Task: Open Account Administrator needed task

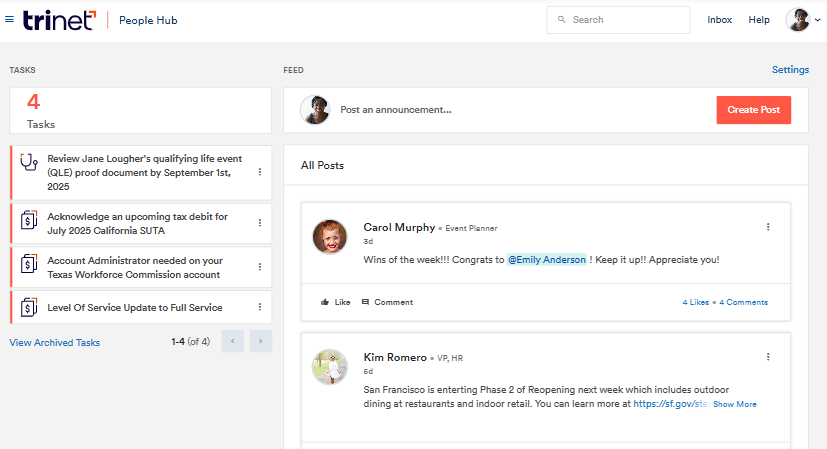Action: pyautogui.click(x=134, y=268)
